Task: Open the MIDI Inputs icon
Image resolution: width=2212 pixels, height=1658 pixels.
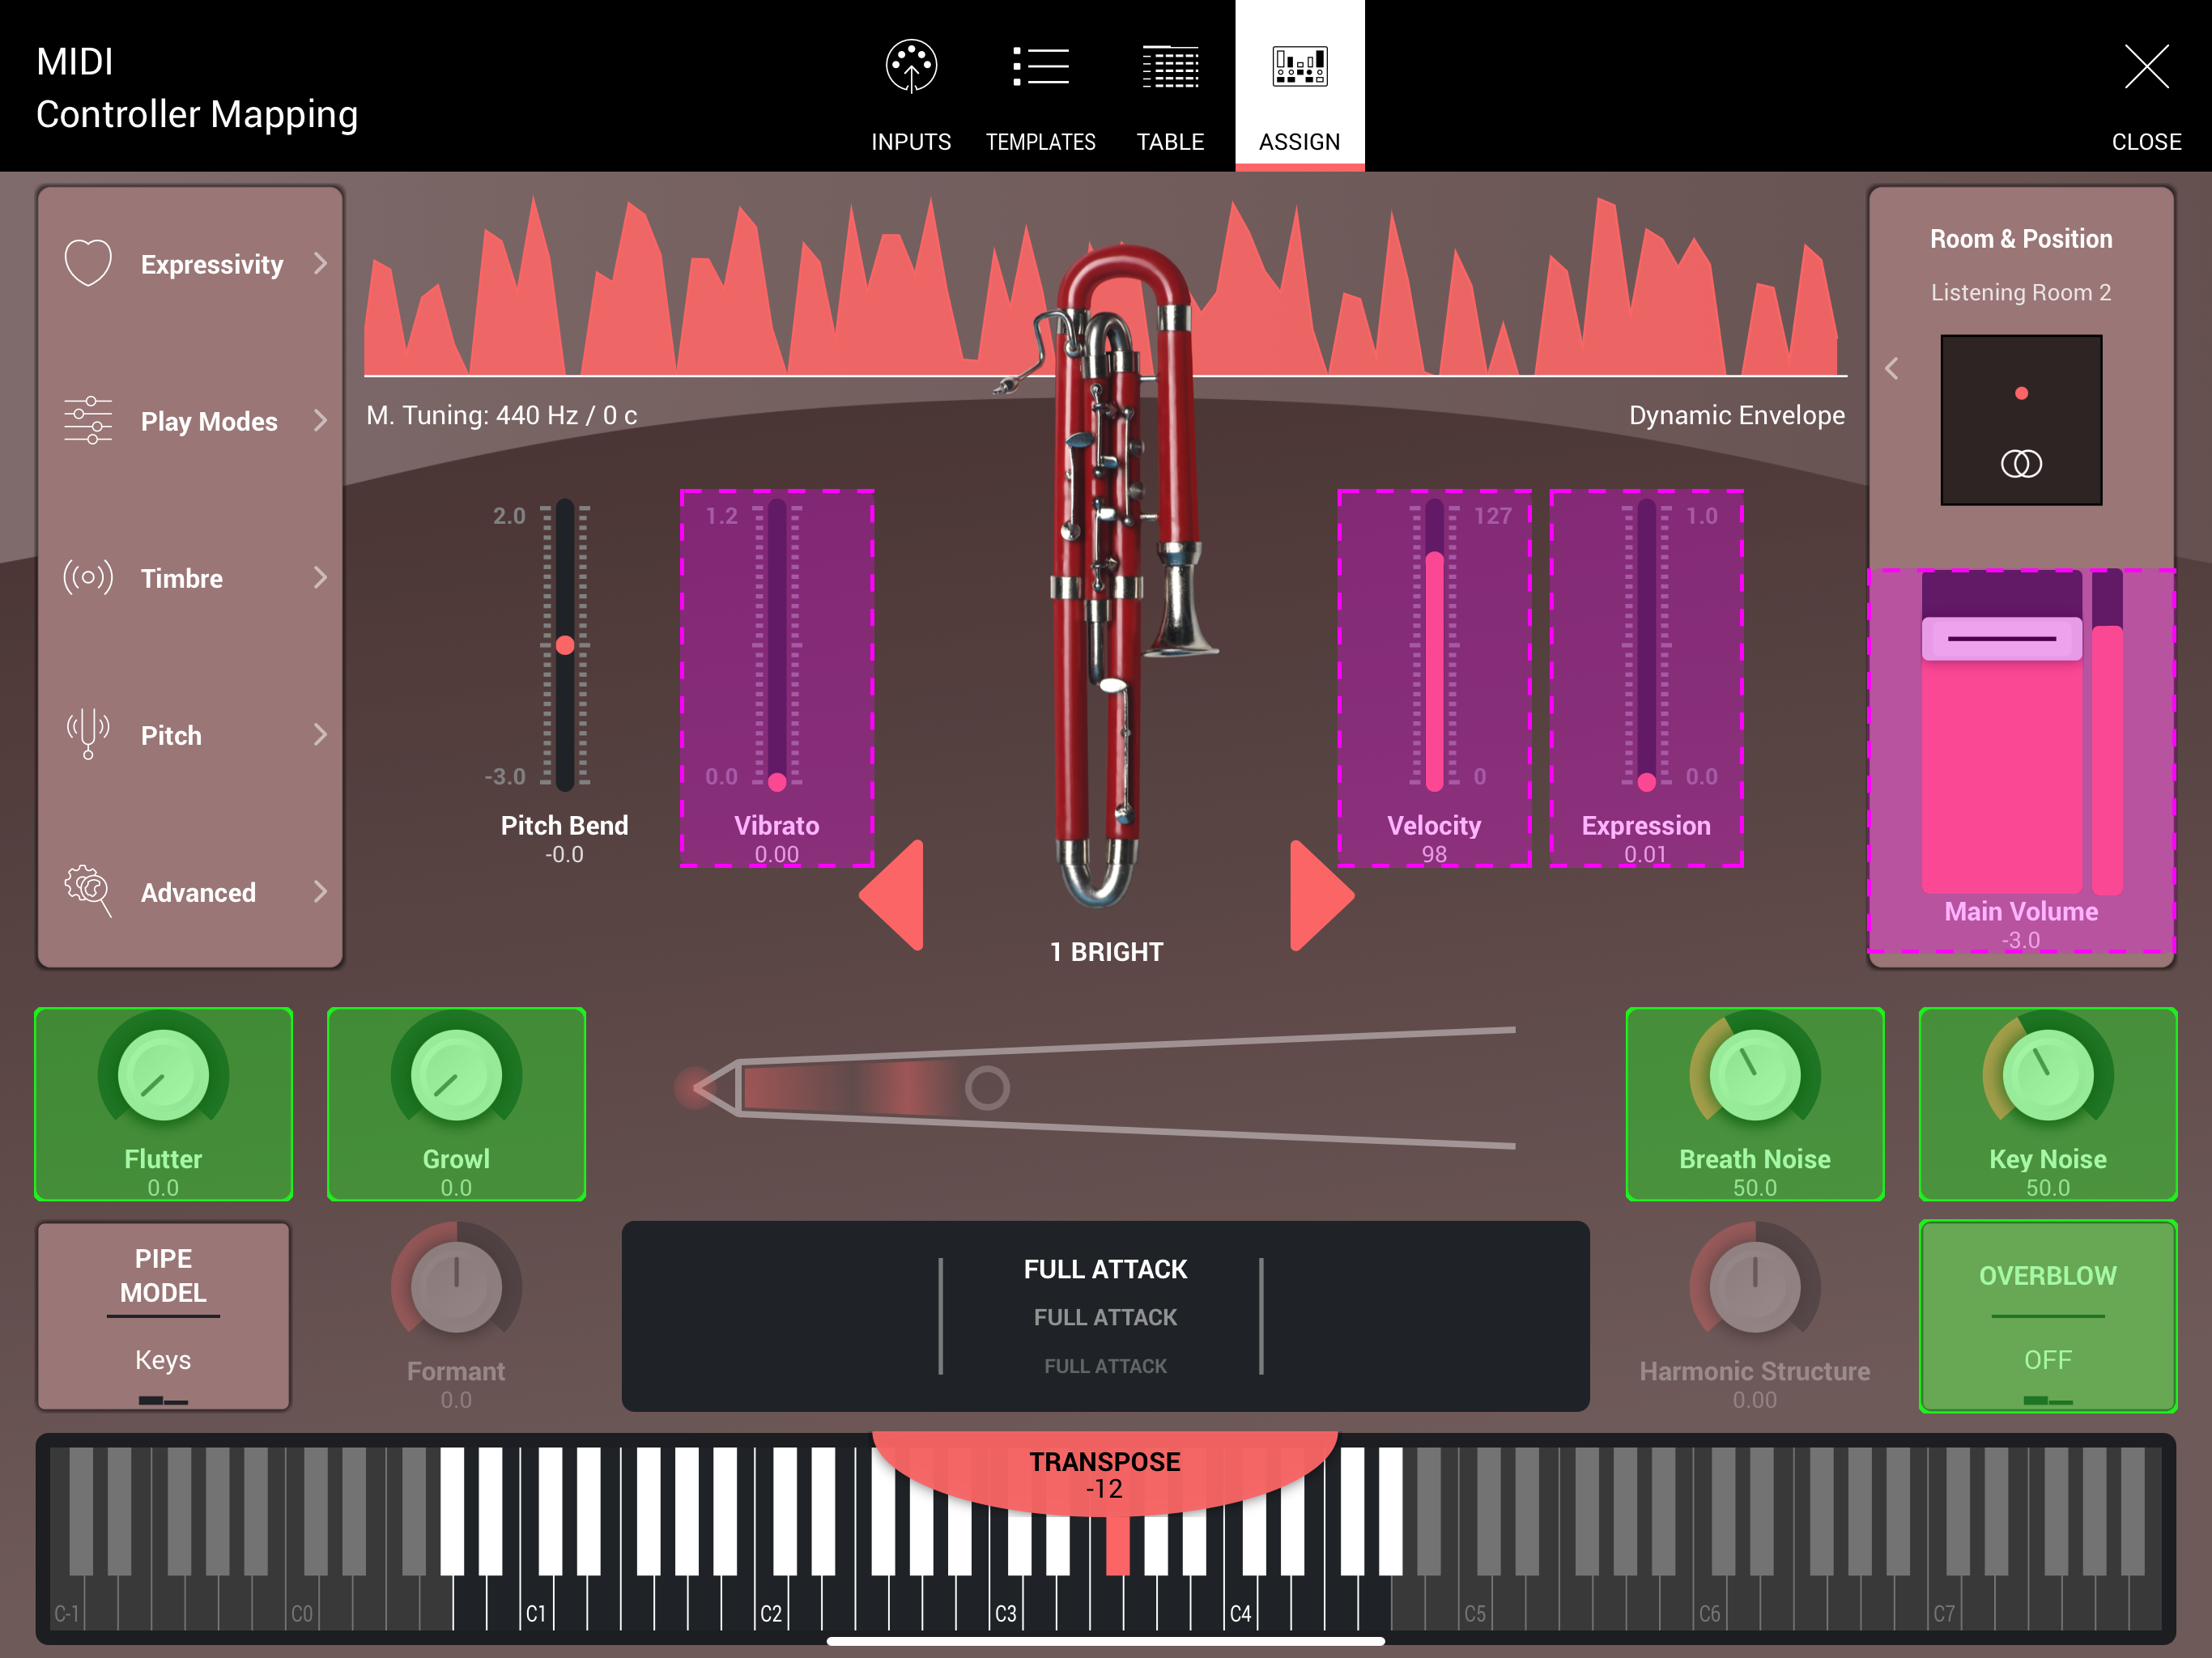Action: pyautogui.click(x=911, y=67)
